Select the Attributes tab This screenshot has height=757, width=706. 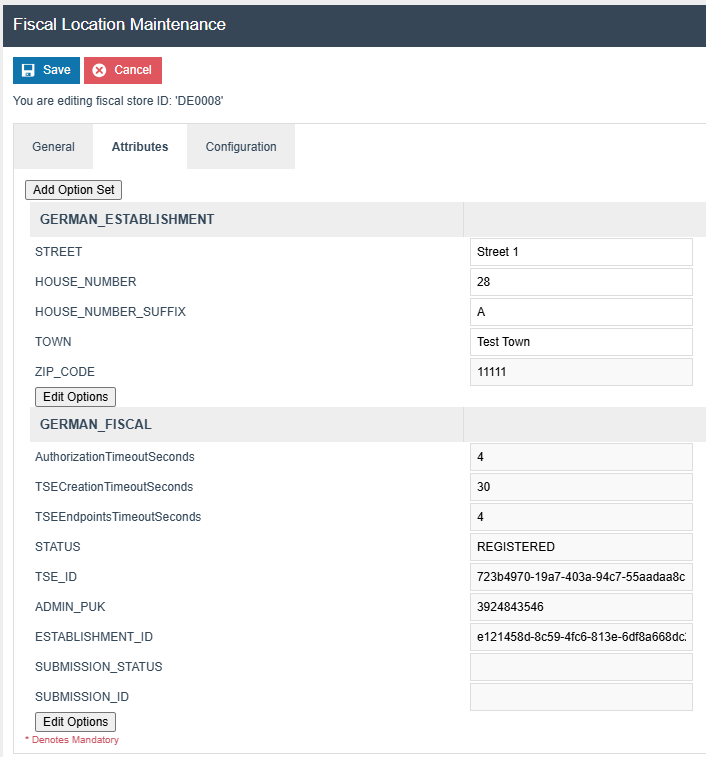pos(140,147)
